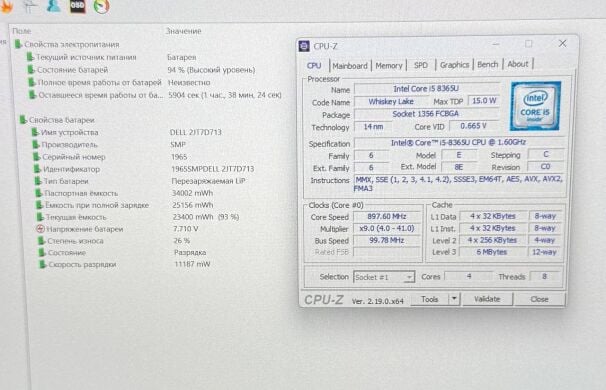The width and height of the screenshot is (606, 390).
Task: Click icon beside 'Паспортная ёмкость'
Action: pyautogui.click(x=39, y=193)
